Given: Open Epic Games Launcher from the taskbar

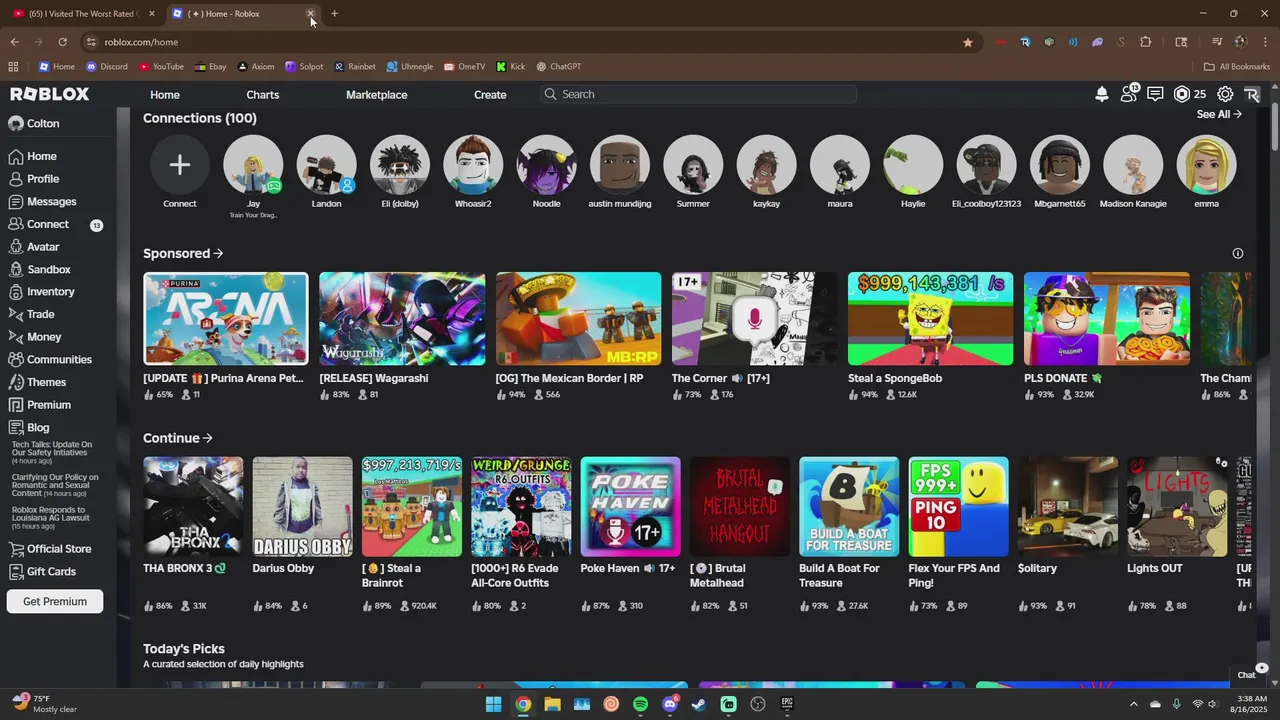Looking at the screenshot, I should point(787,704).
